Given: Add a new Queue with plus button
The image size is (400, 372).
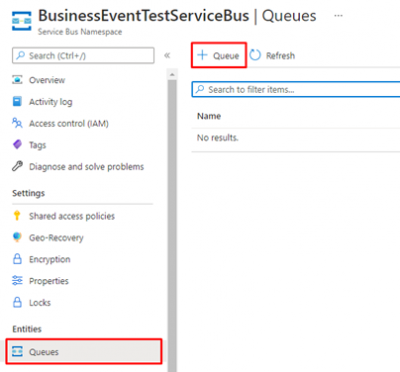Looking at the screenshot, I should 219,55.
